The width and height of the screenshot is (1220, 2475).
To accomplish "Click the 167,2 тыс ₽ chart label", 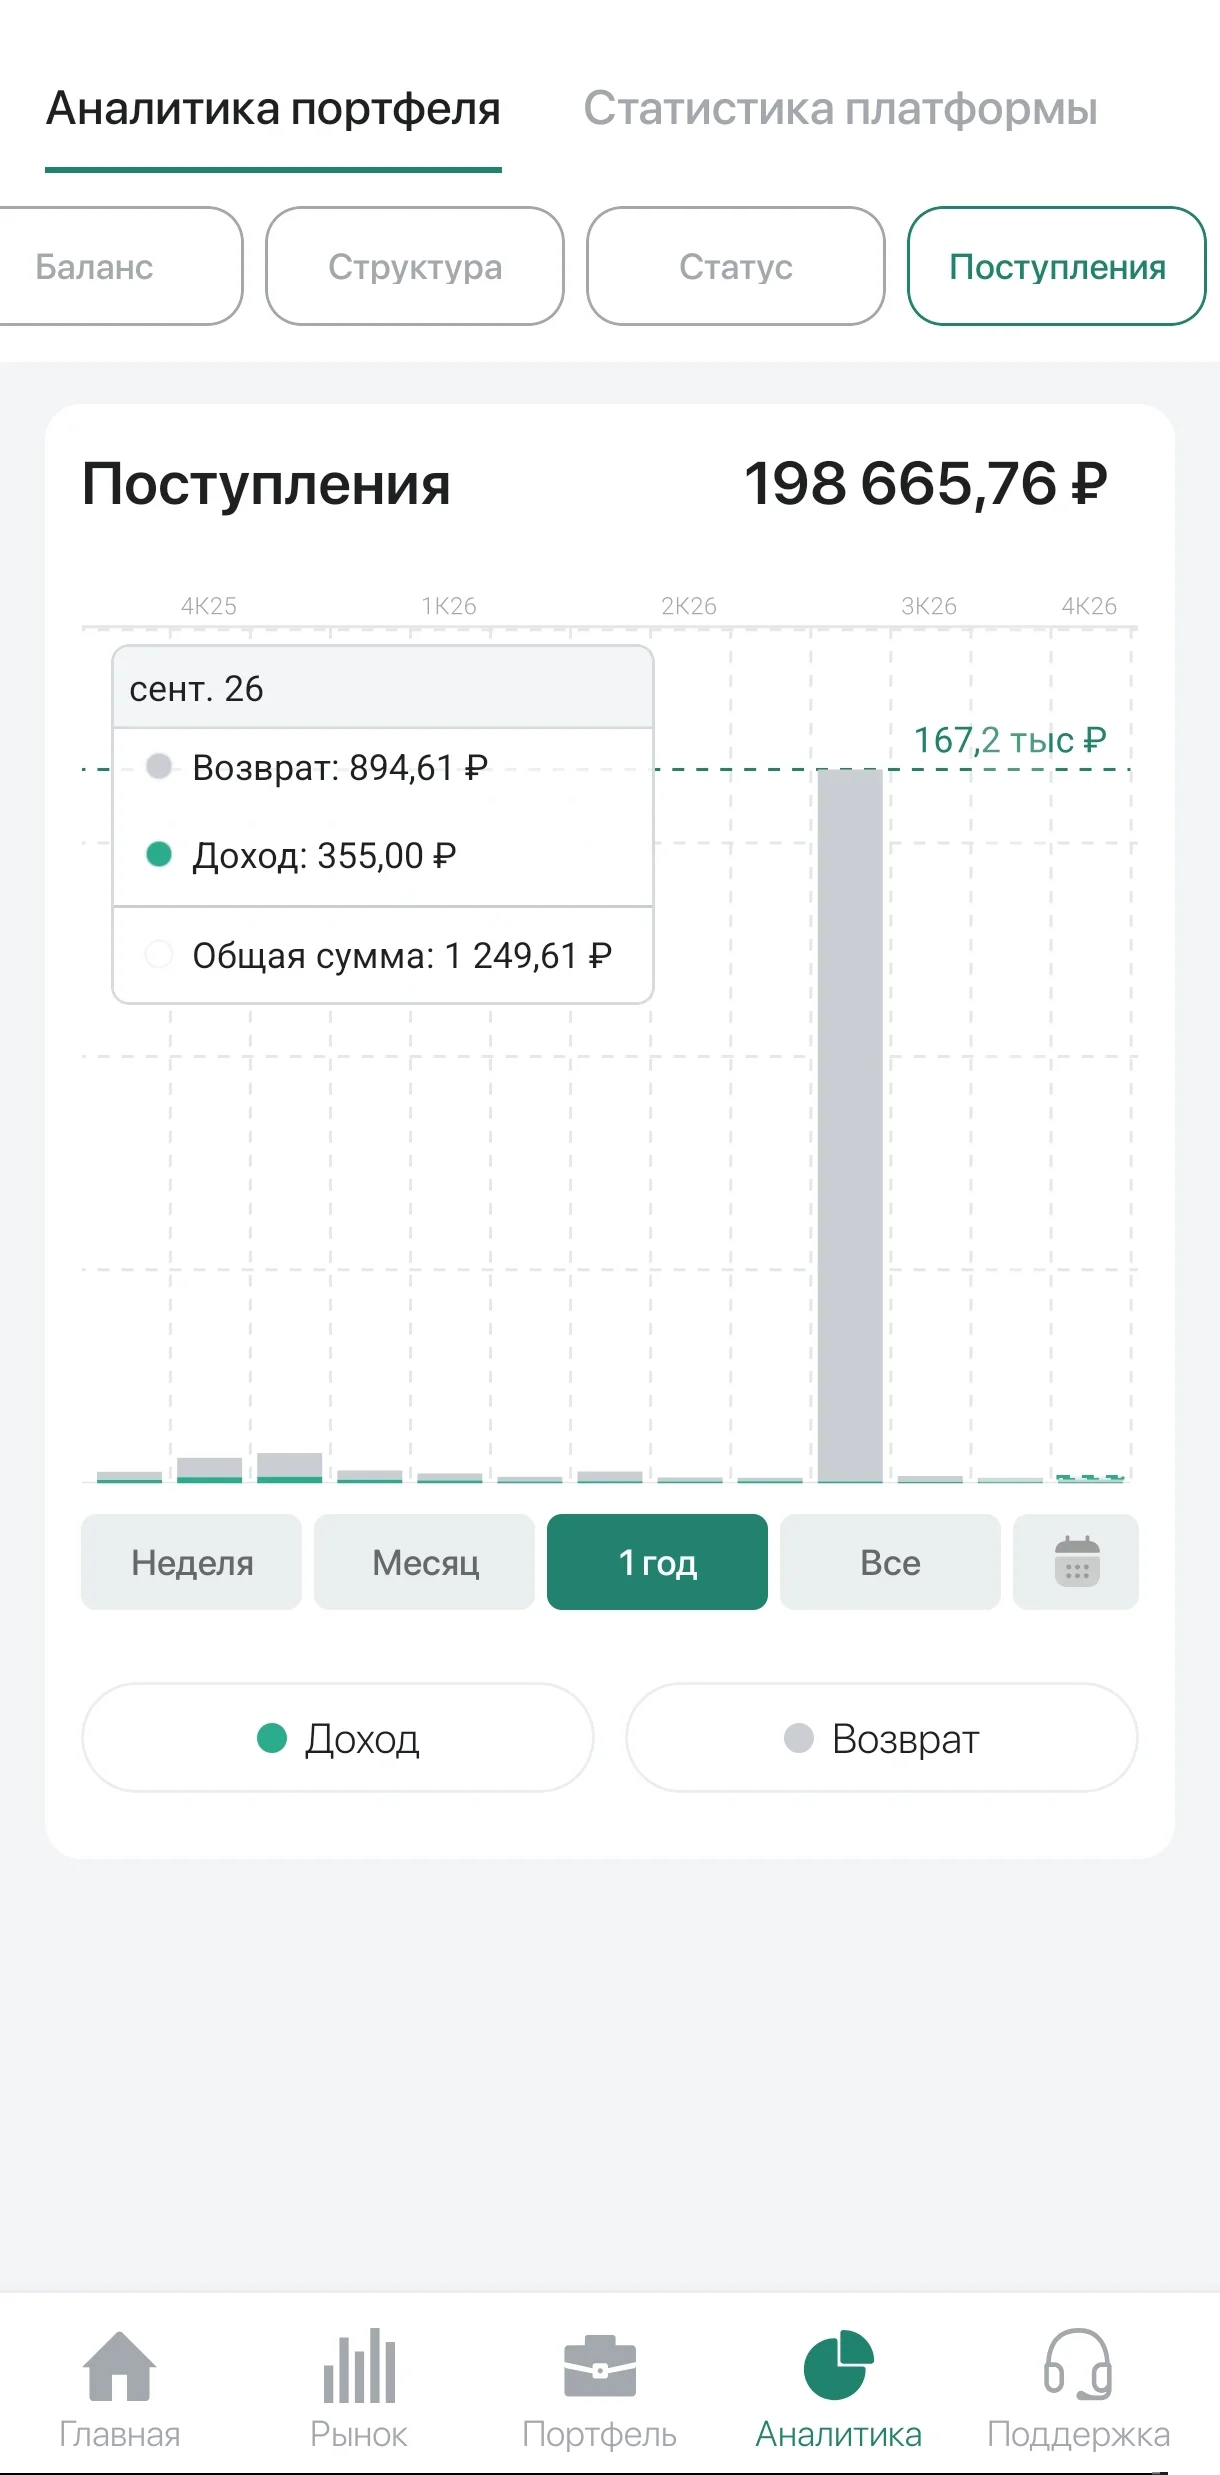I will (x=1010, y=740).
